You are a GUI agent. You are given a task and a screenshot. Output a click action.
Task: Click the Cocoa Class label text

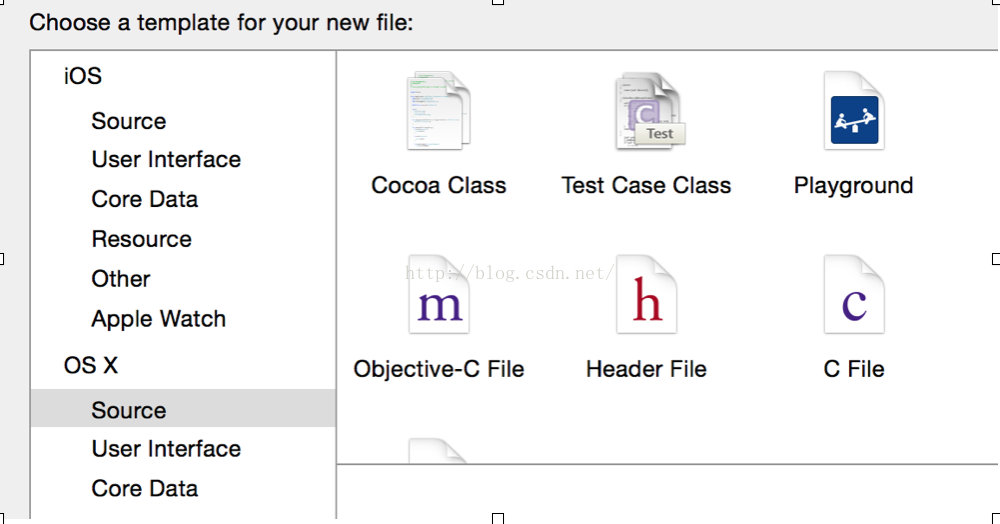(439, 186)
